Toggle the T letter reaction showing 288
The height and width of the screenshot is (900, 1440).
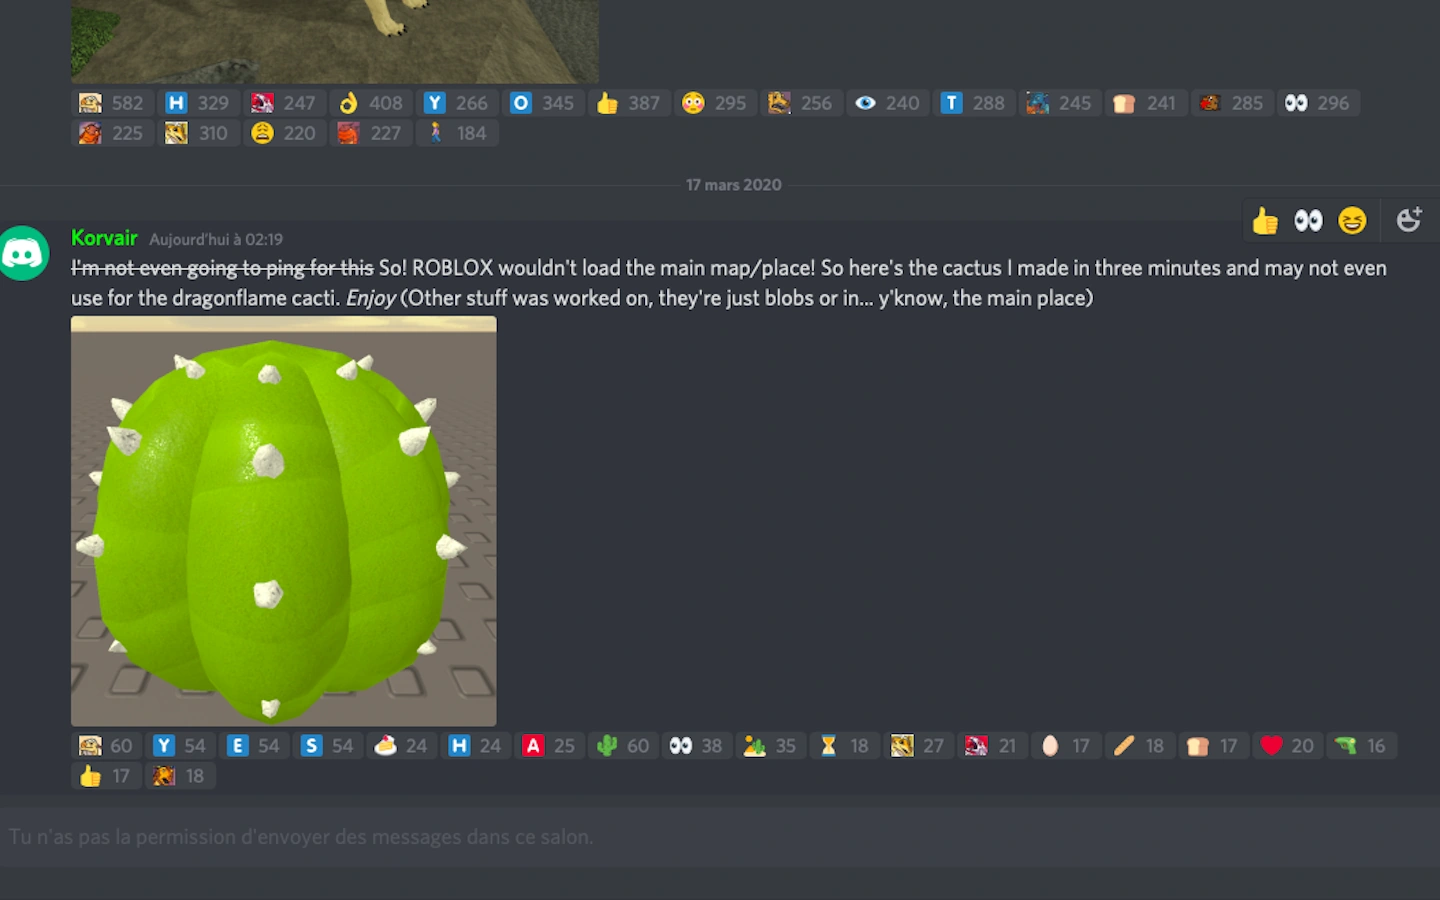(974, 103)
